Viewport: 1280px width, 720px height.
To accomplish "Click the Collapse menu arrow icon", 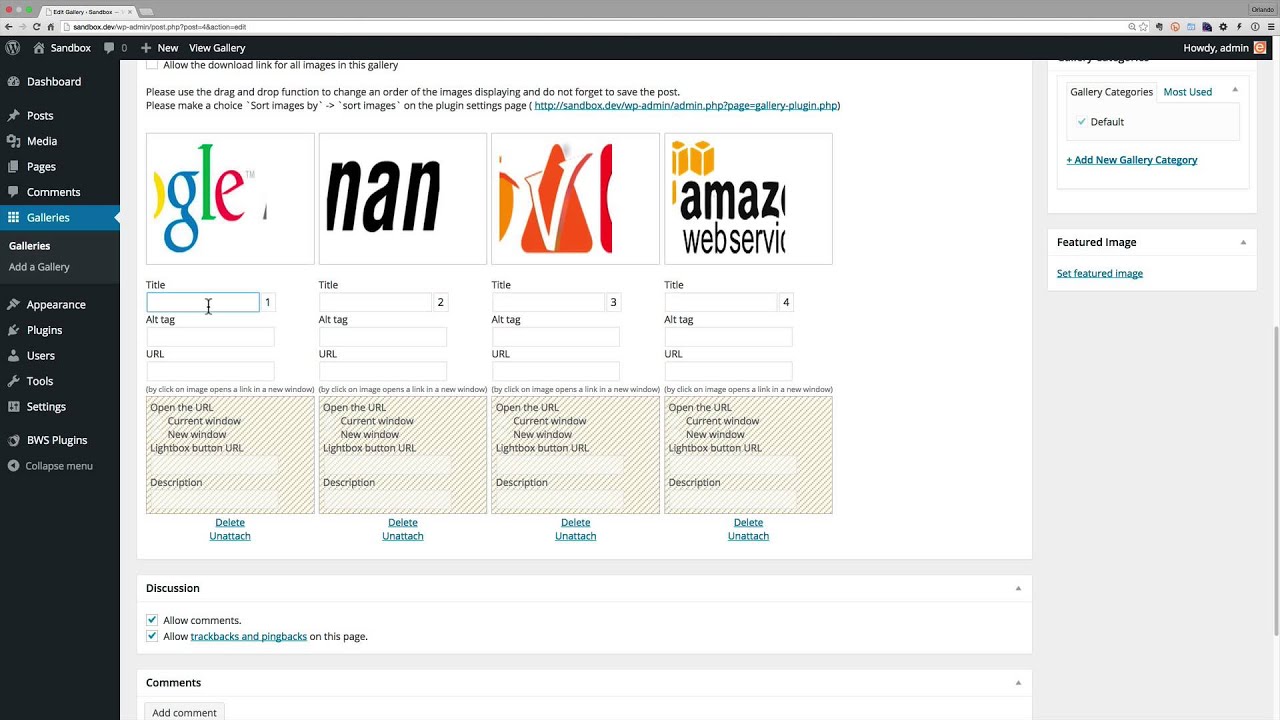I will click(13, 466).
